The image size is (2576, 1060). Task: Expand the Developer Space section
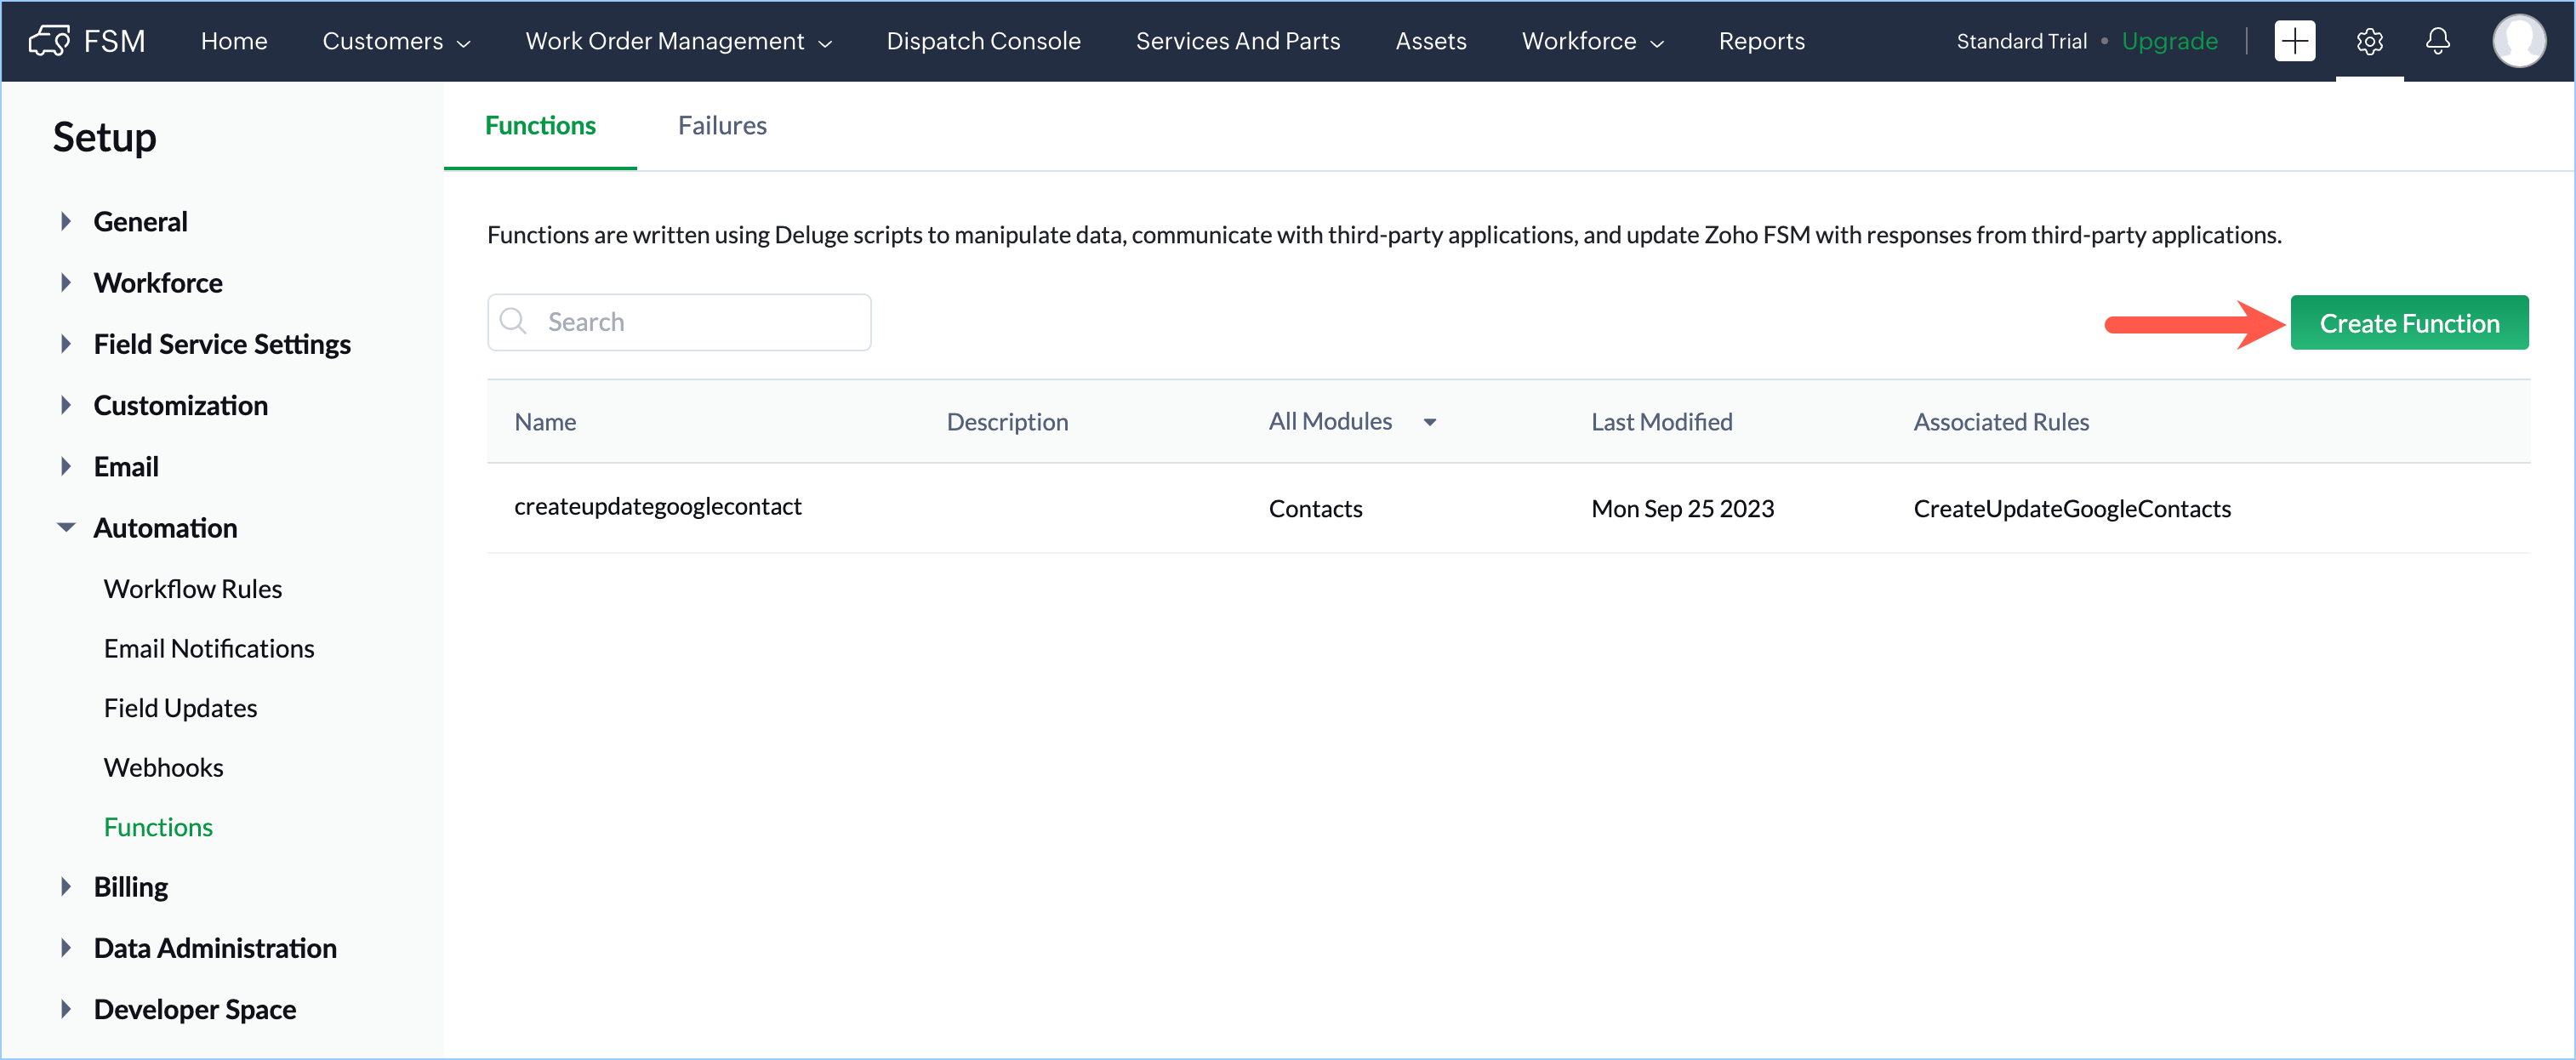click(66, 1008)
